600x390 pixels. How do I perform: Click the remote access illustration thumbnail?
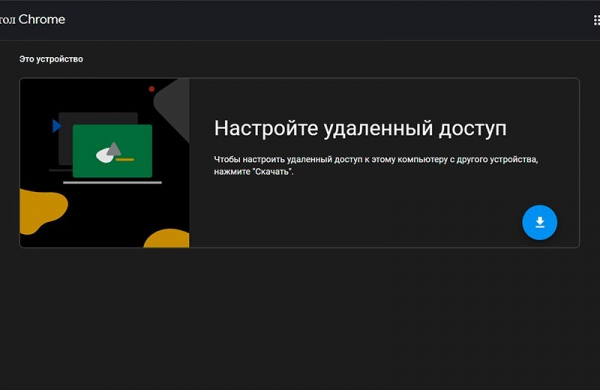pyautogui.click(x=104, y=163)
